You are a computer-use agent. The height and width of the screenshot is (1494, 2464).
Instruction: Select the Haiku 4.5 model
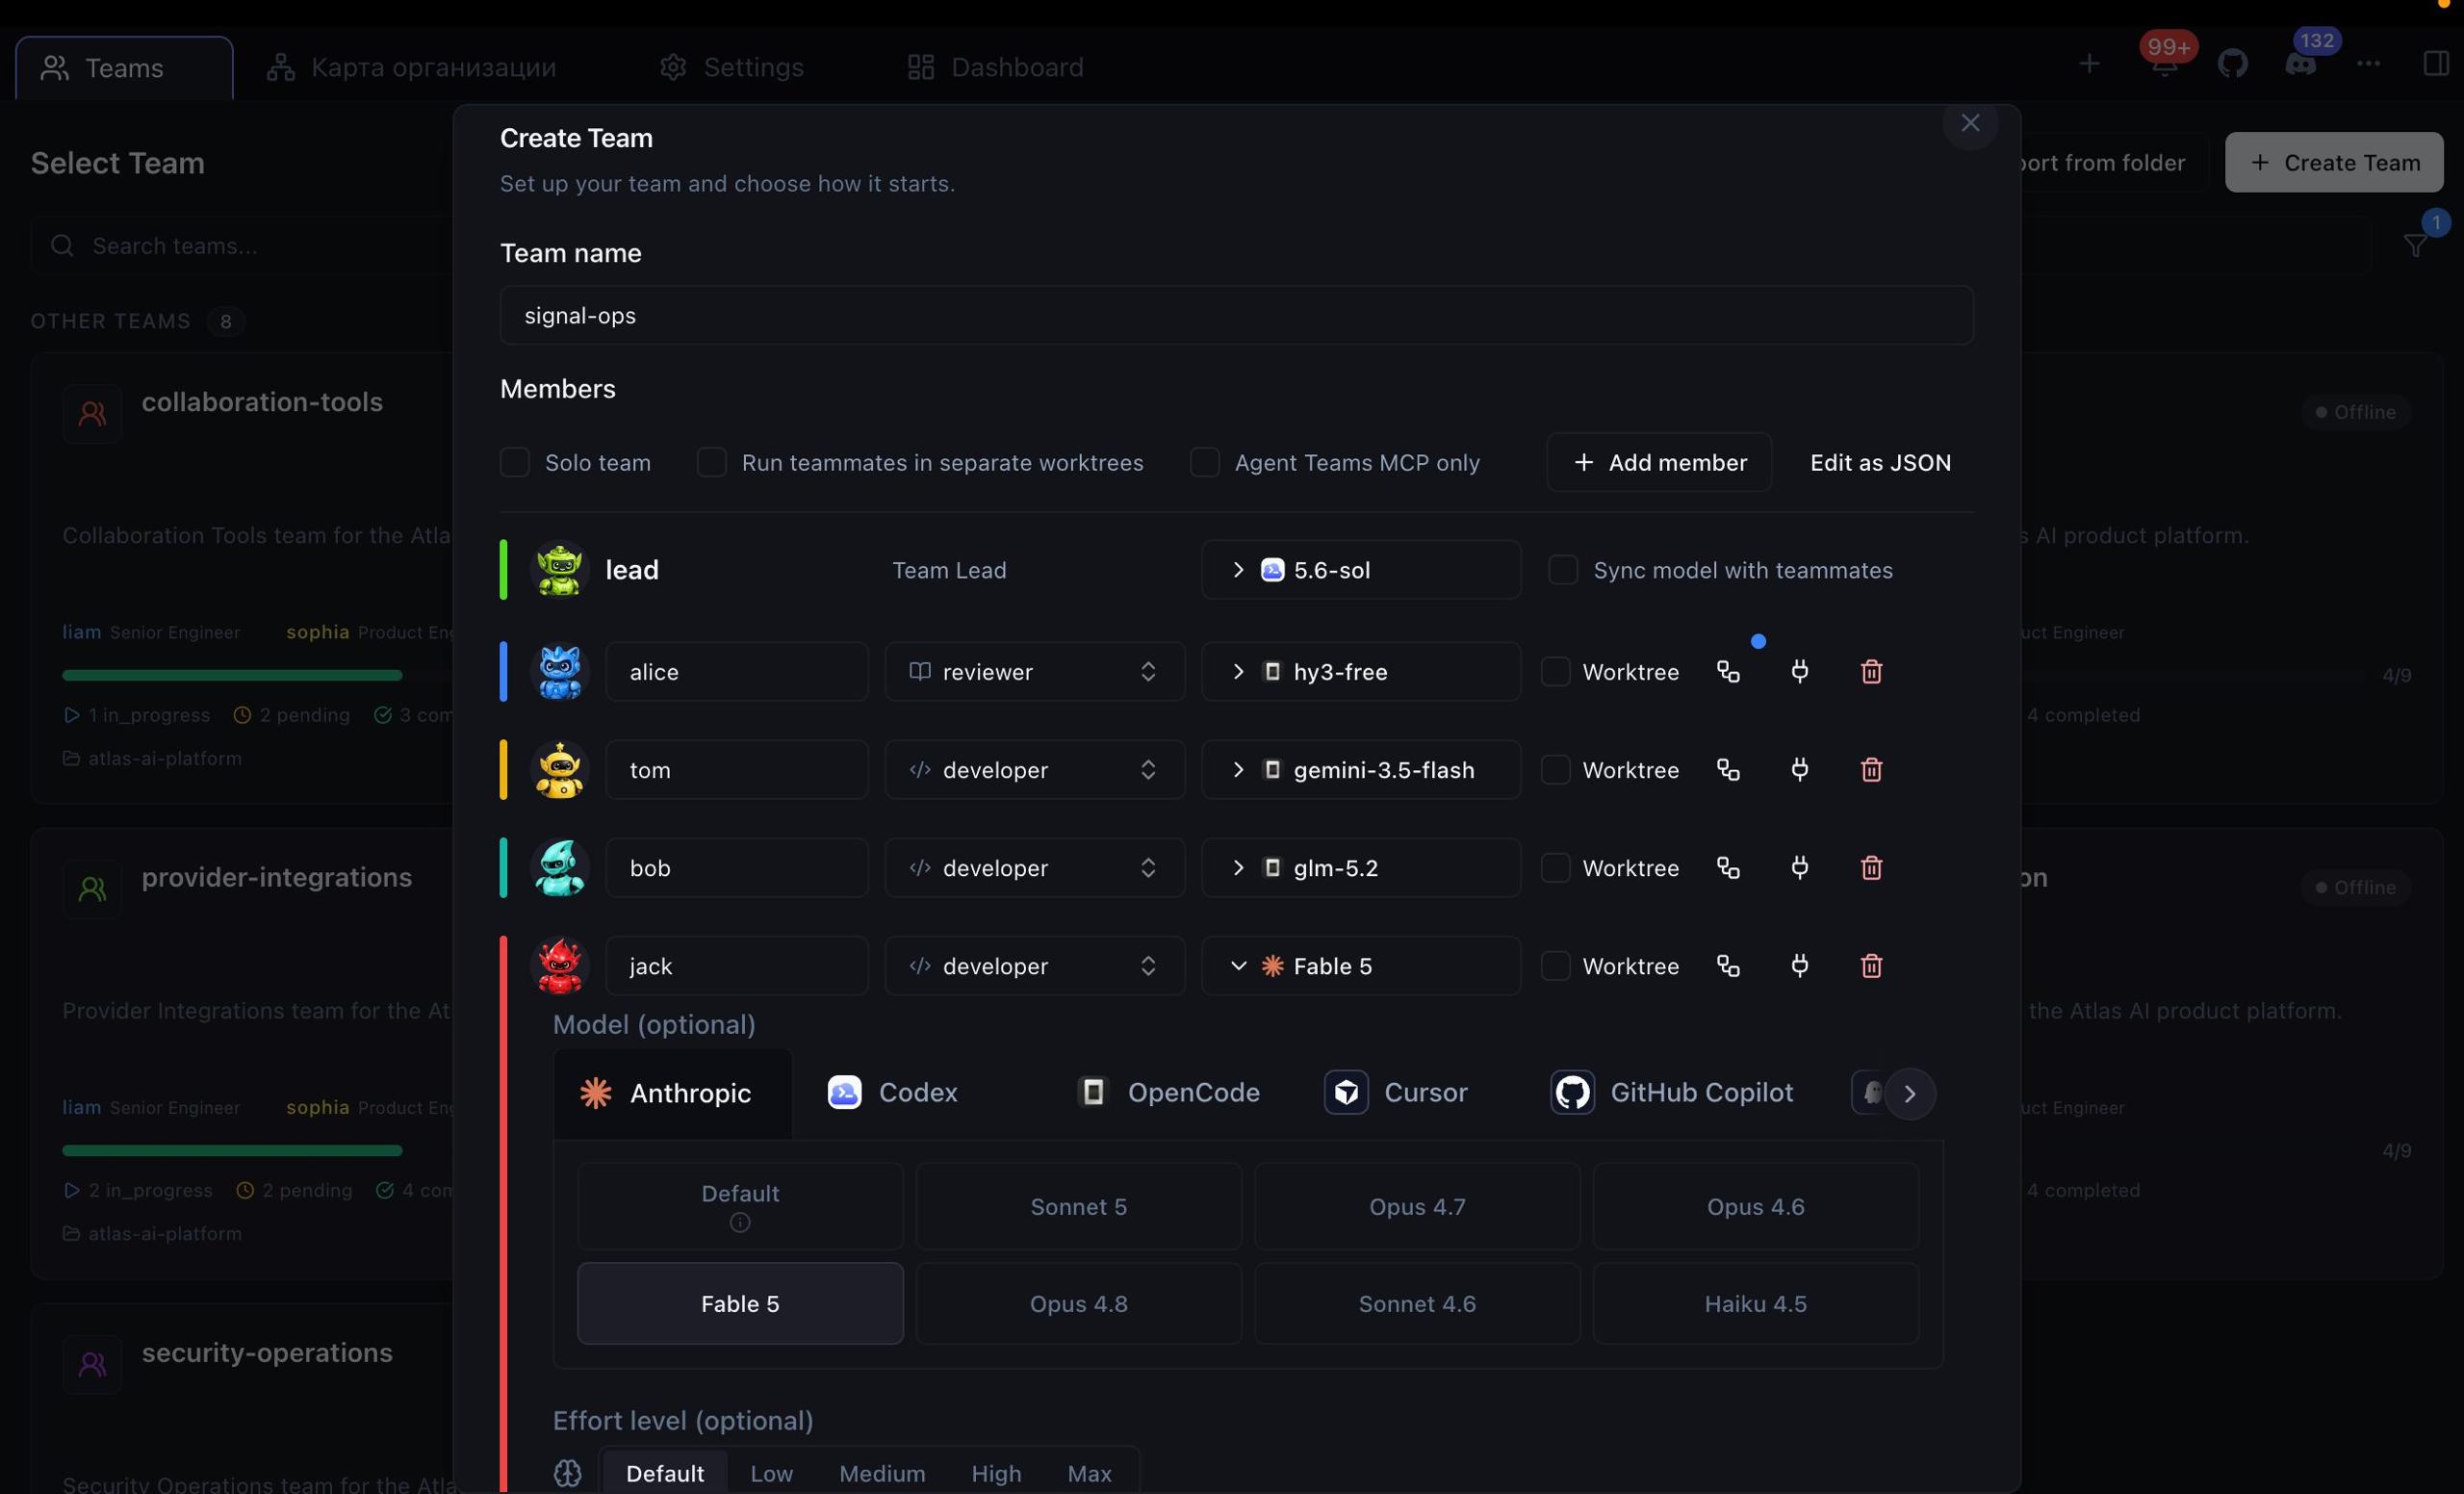coord(1755,1303)
